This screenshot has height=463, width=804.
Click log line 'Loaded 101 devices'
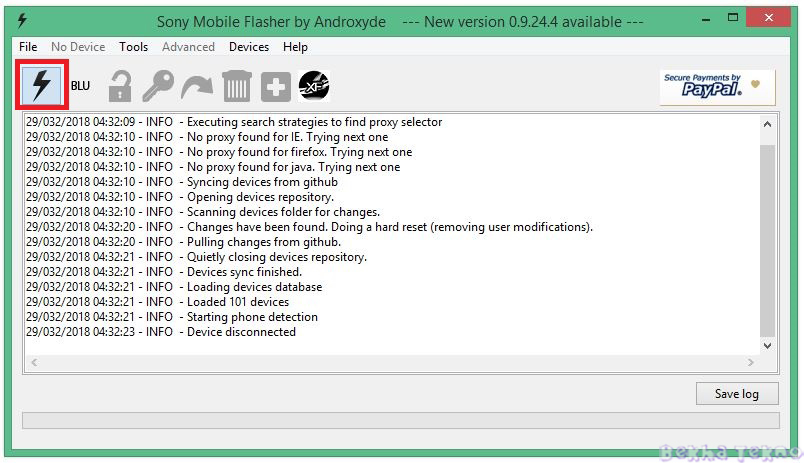click(x=157, y=301)
